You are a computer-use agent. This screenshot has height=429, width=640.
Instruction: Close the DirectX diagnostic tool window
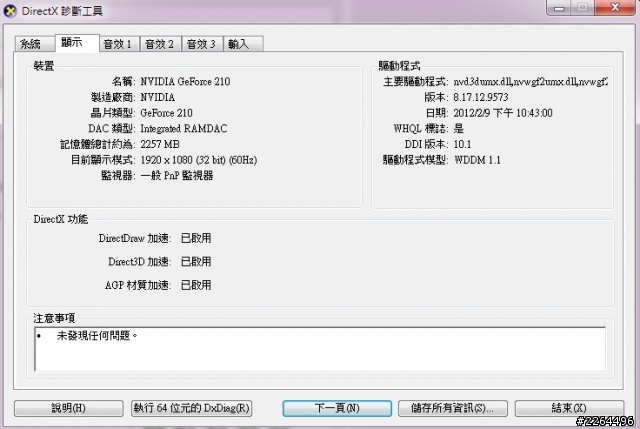coord(615,8)
